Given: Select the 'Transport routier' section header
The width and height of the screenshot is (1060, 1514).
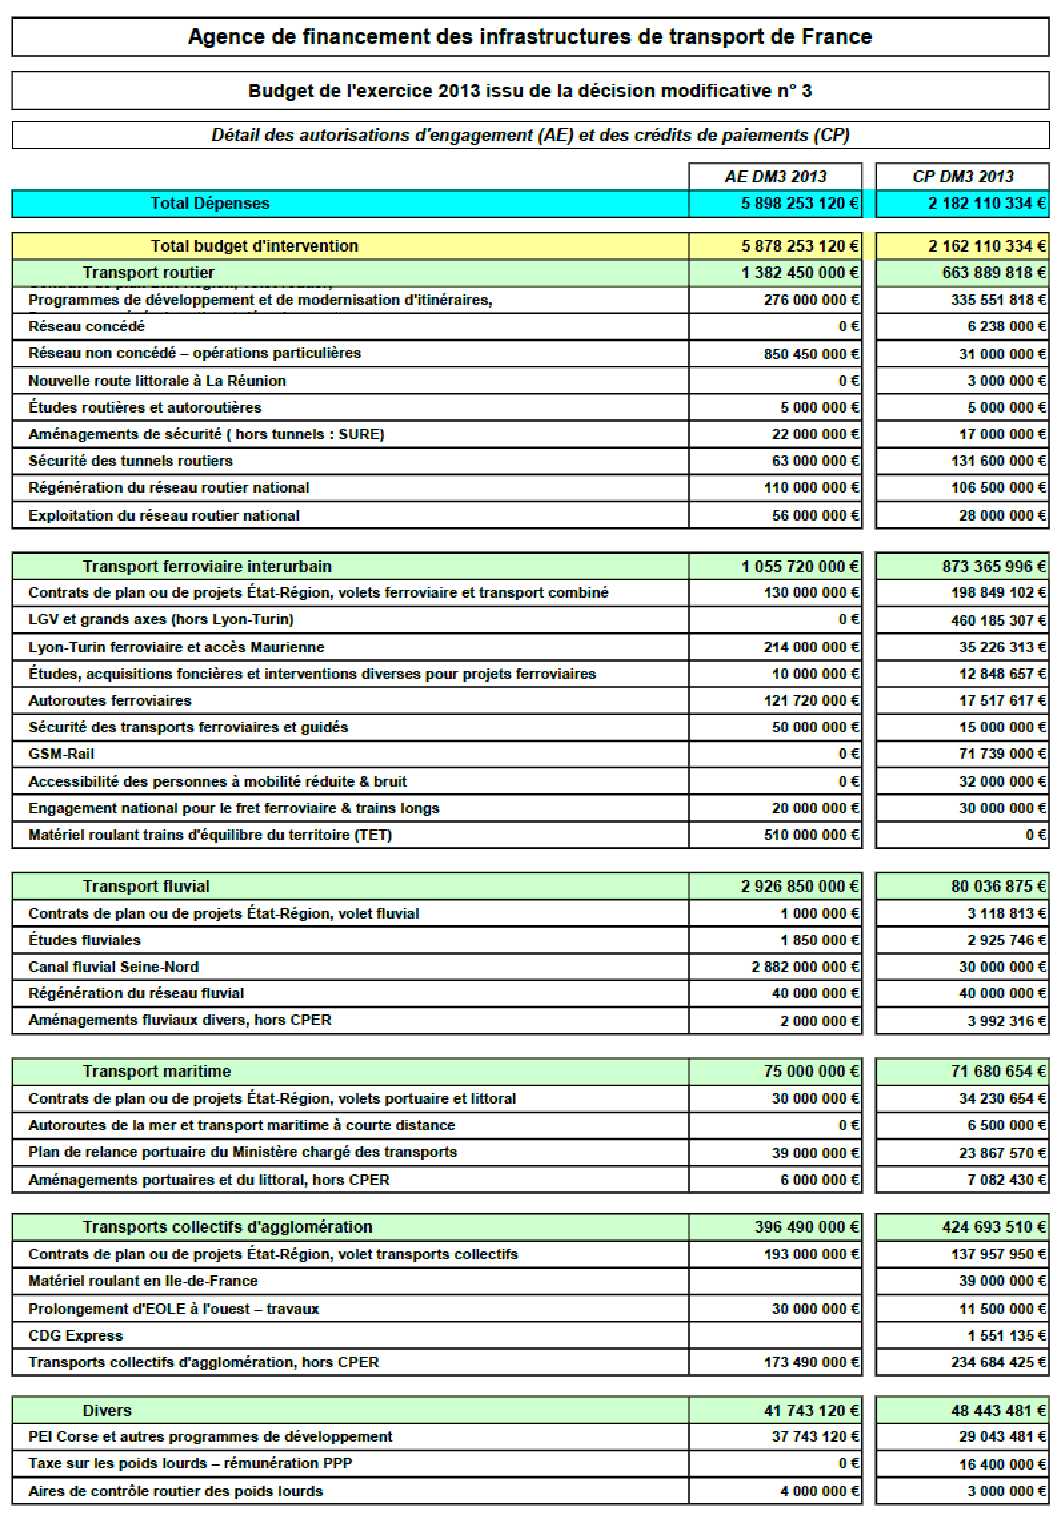Looking at the screenshot, I should coord(148,273).
